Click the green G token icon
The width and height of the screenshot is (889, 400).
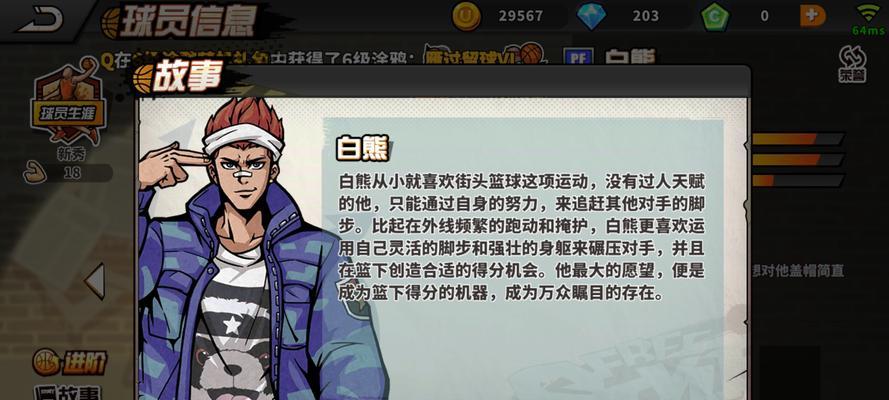click(x=715, y=16)
